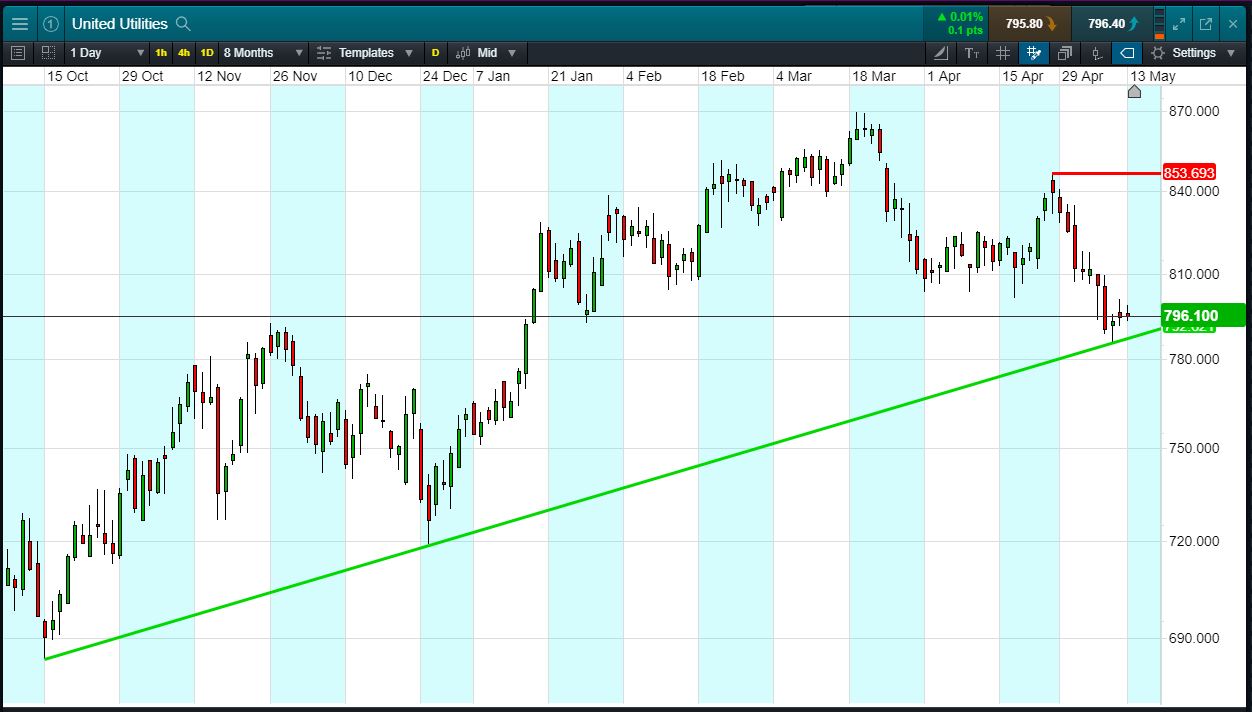Click the Settings gear icon
This screenshot has height=712, width=1252.
click(x=1158, y=53)
